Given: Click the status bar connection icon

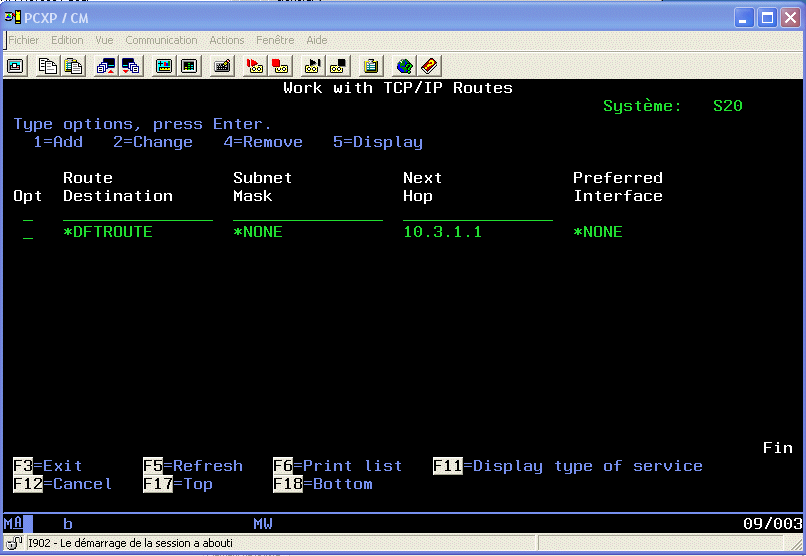Looking at the screenshot, I should (x=14, y=543).
